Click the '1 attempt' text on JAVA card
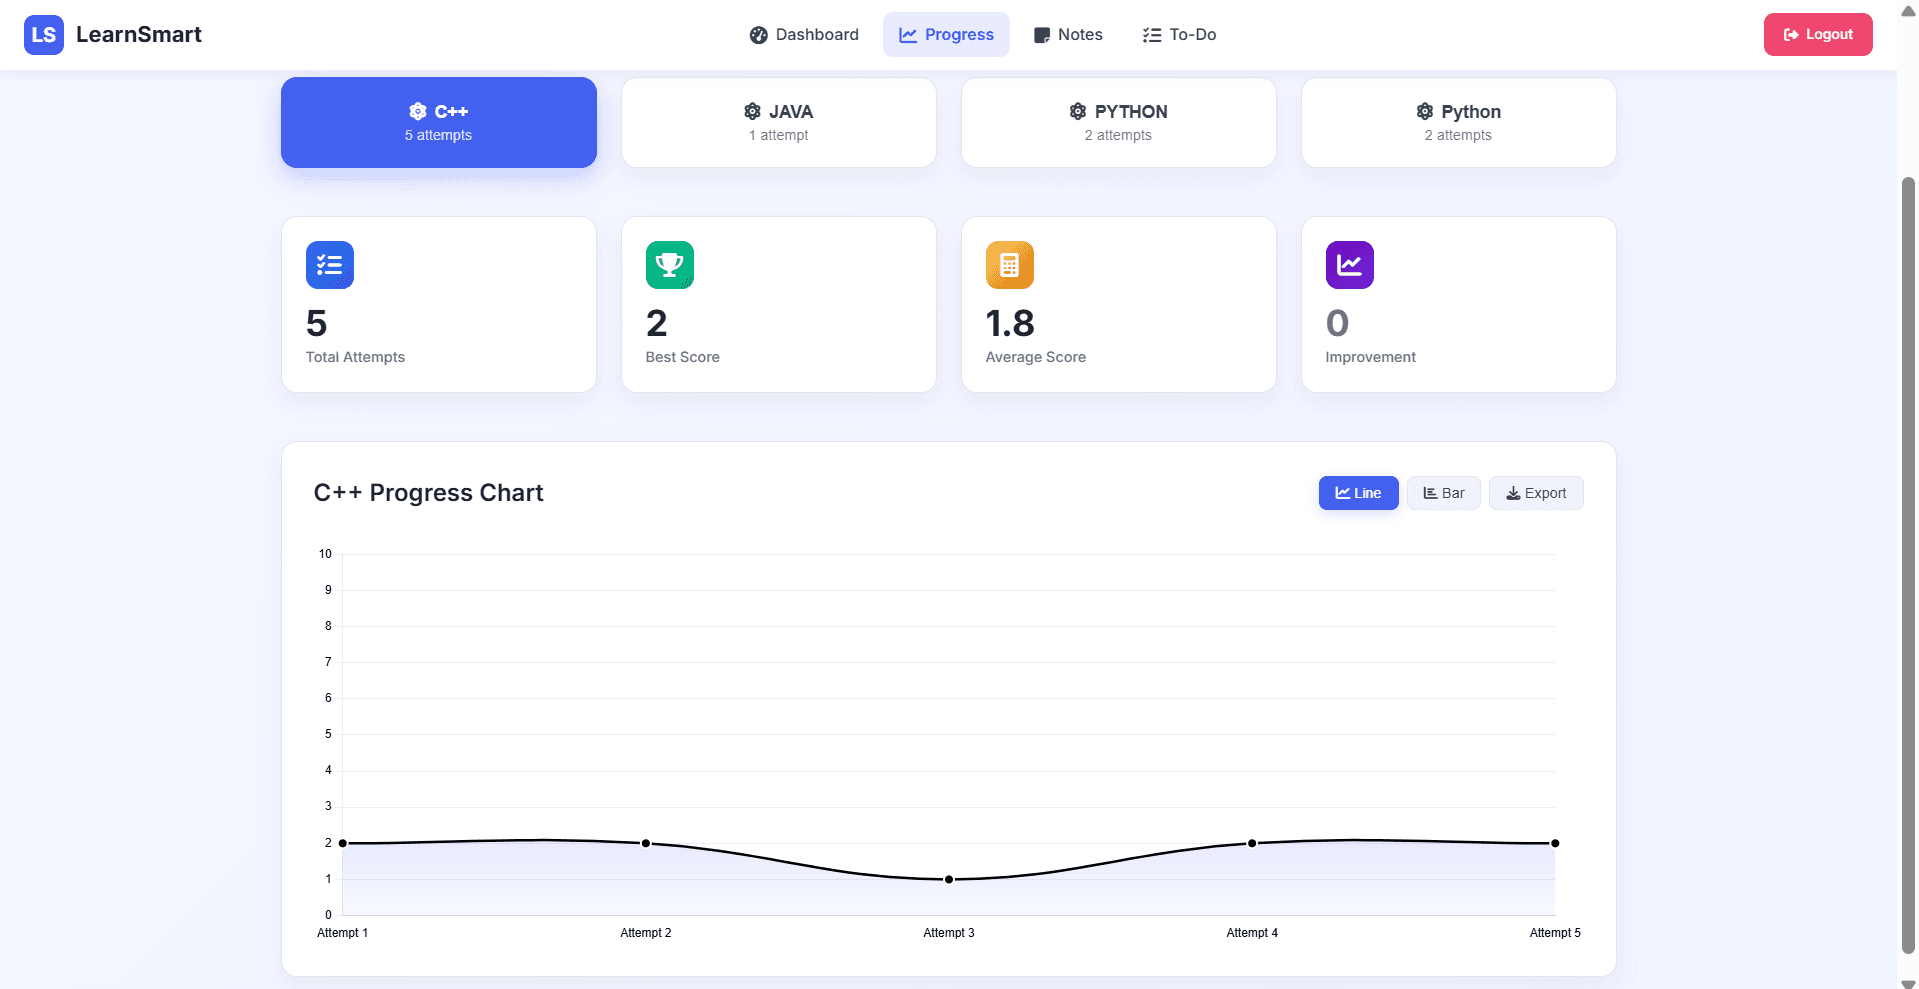 [779, 135]
